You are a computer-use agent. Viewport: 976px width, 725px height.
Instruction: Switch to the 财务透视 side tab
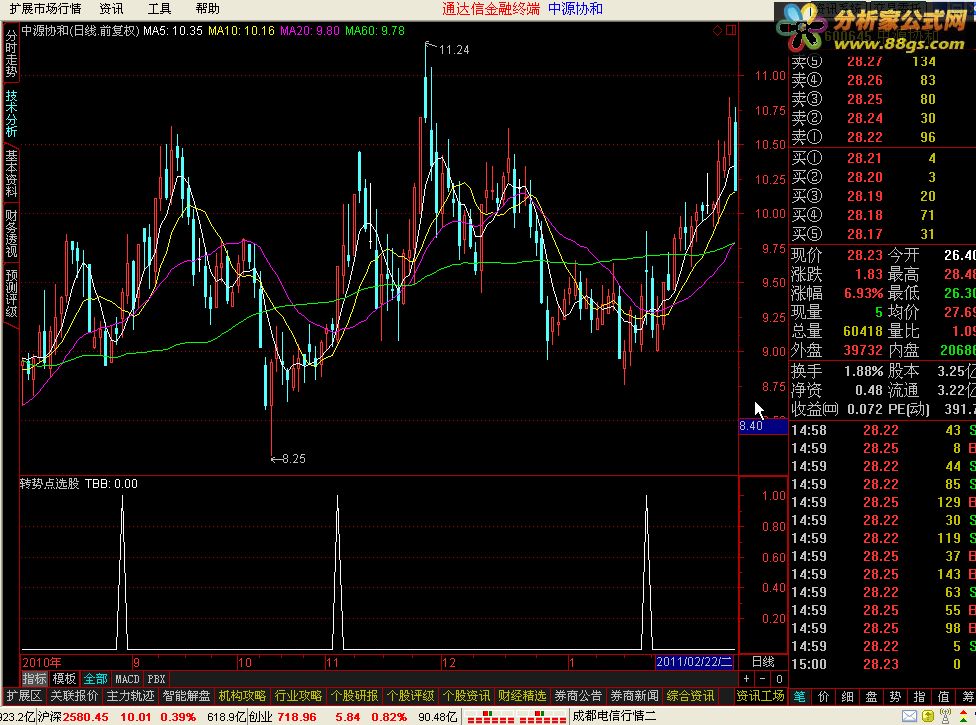[x=11, y=233]
